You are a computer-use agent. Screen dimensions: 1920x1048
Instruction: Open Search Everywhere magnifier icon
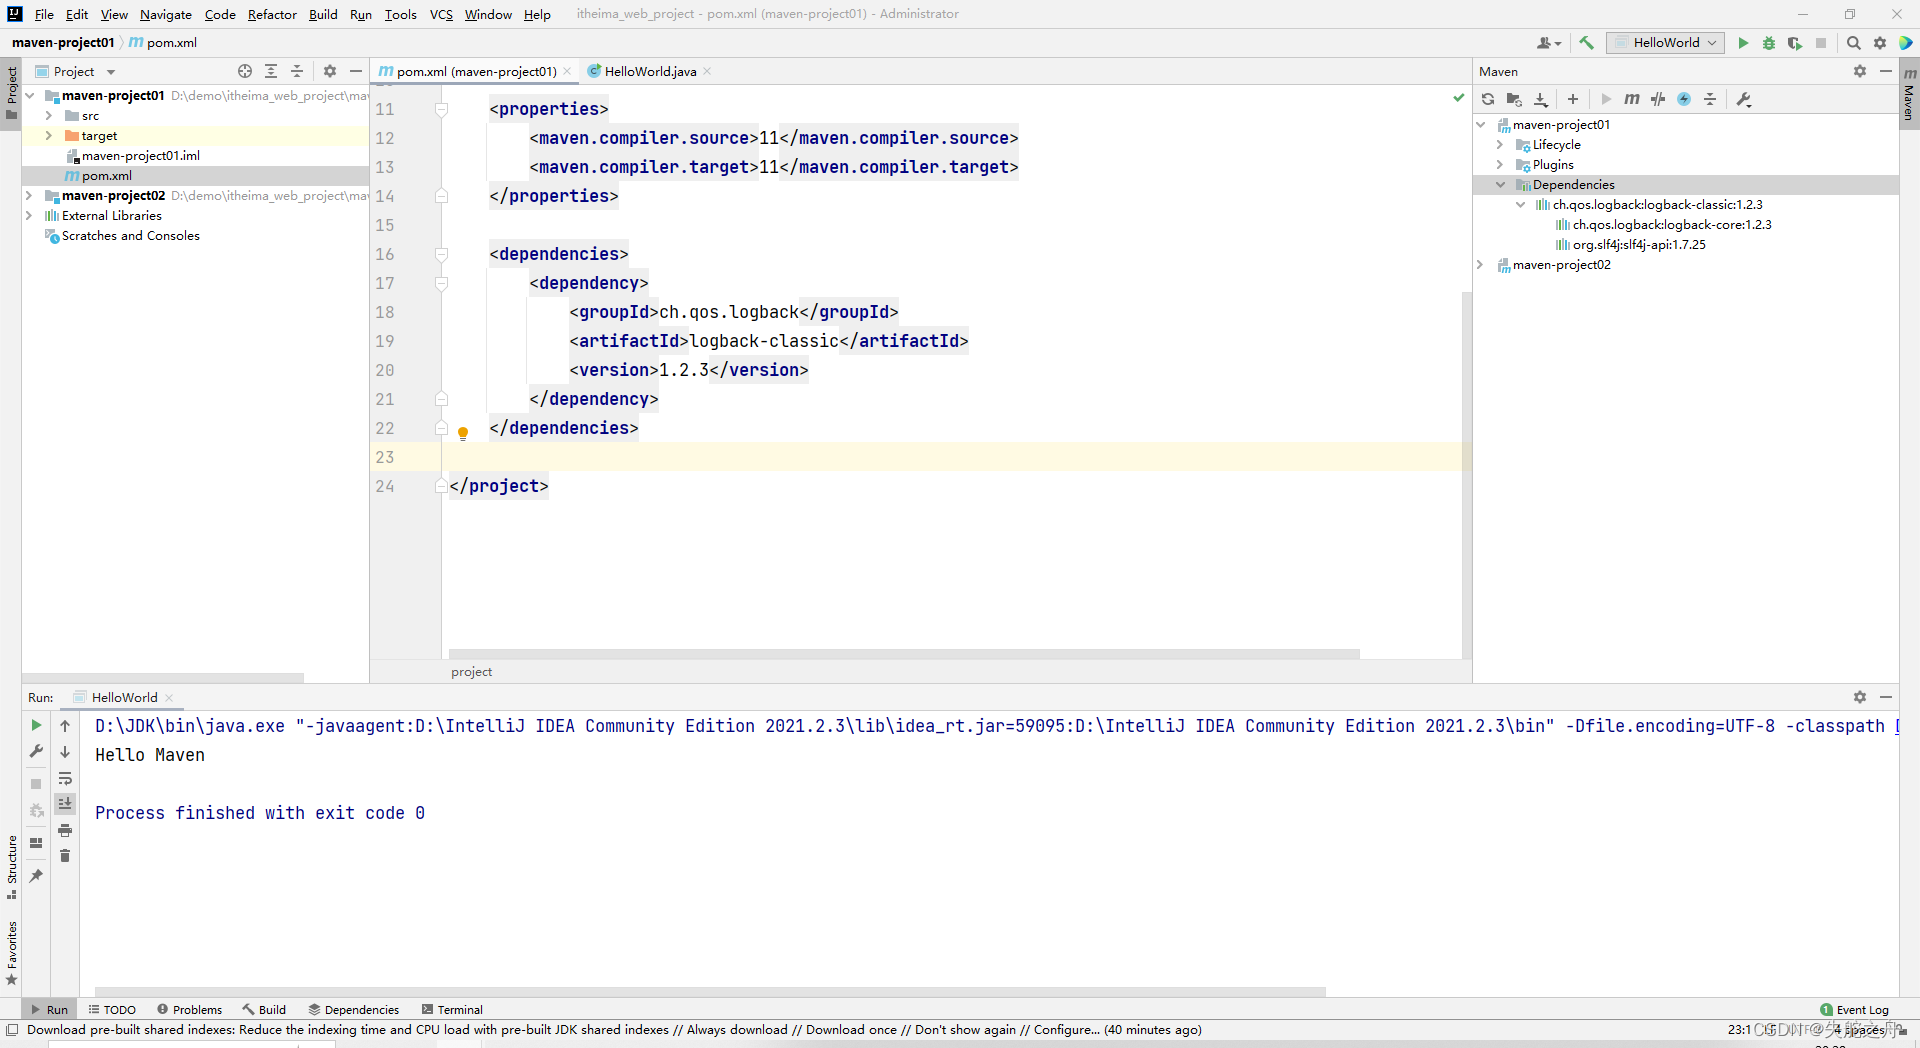pyautogui.click(x=1854, y=43)
